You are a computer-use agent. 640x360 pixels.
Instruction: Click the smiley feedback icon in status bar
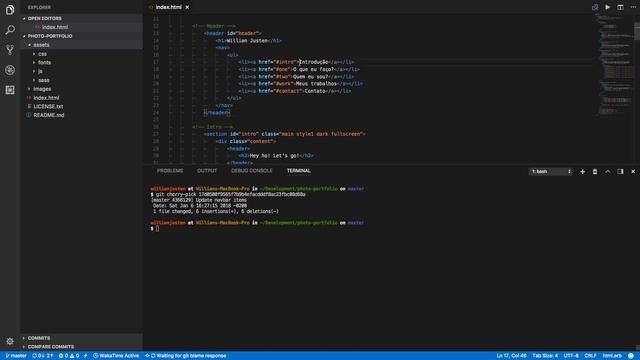click(x=631, y=356)
